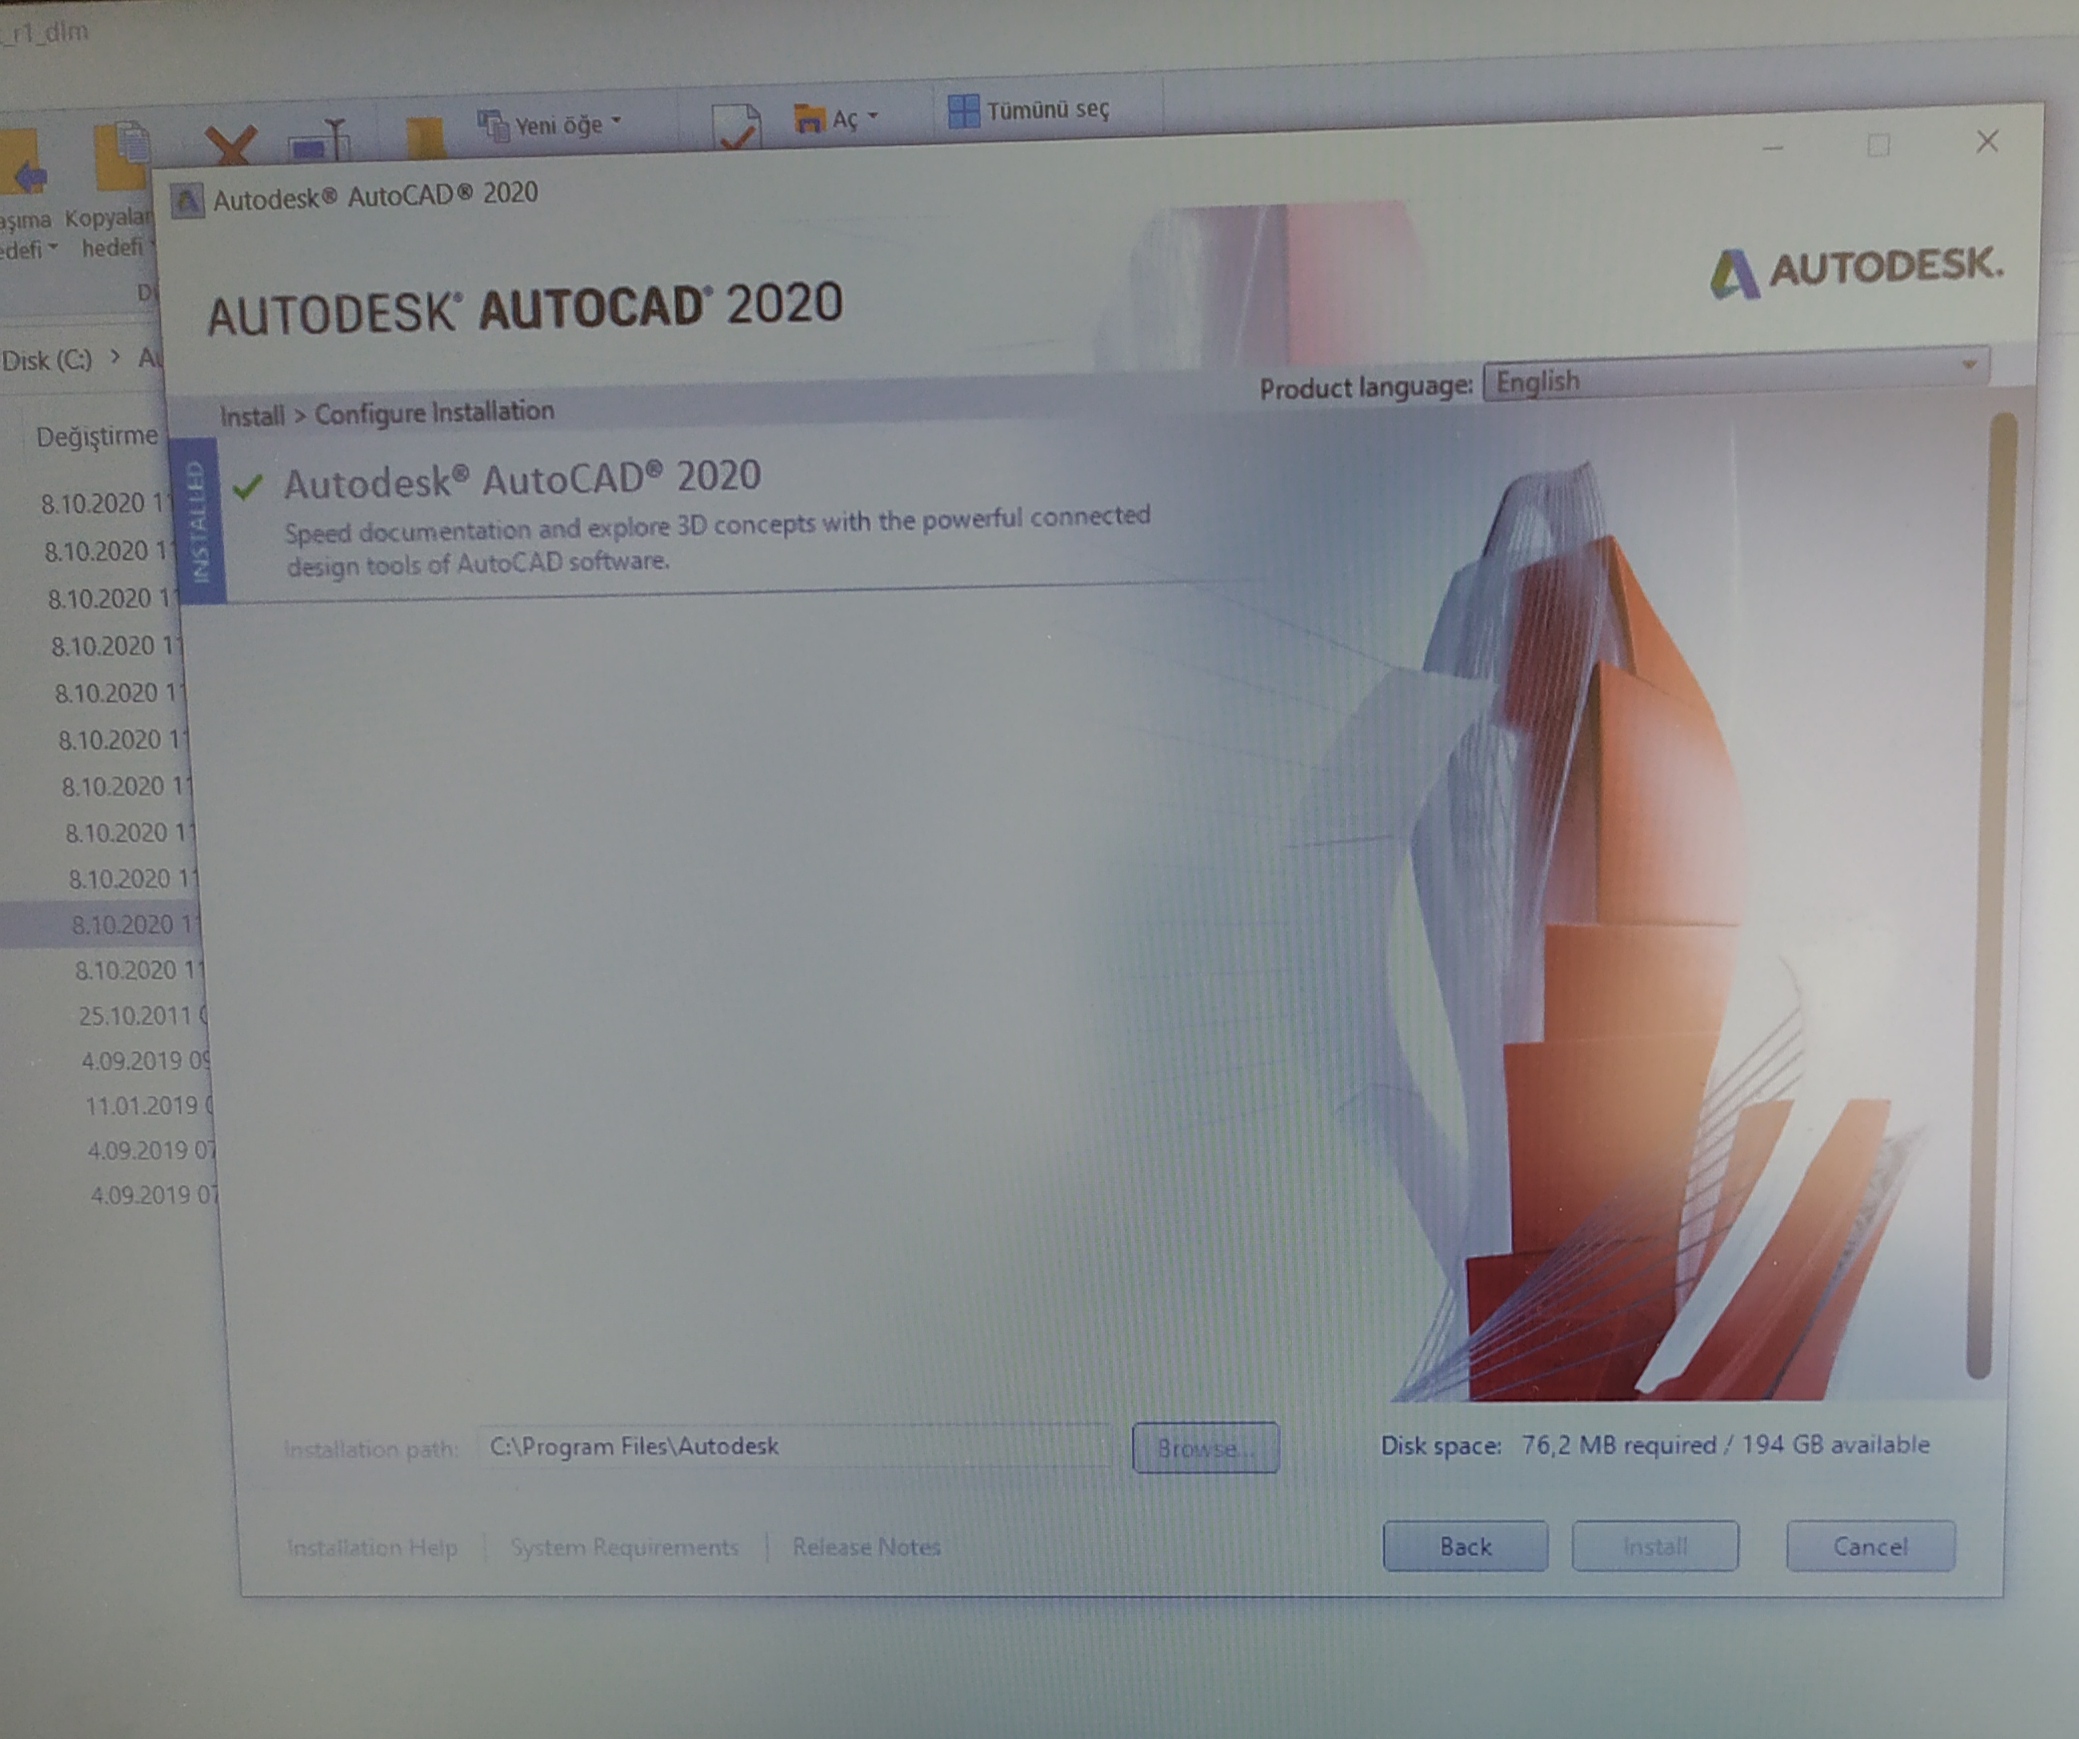Screen dimensions: 2079x1739
Task: Click the red X delete icon in Explorer
Action: 231,144
